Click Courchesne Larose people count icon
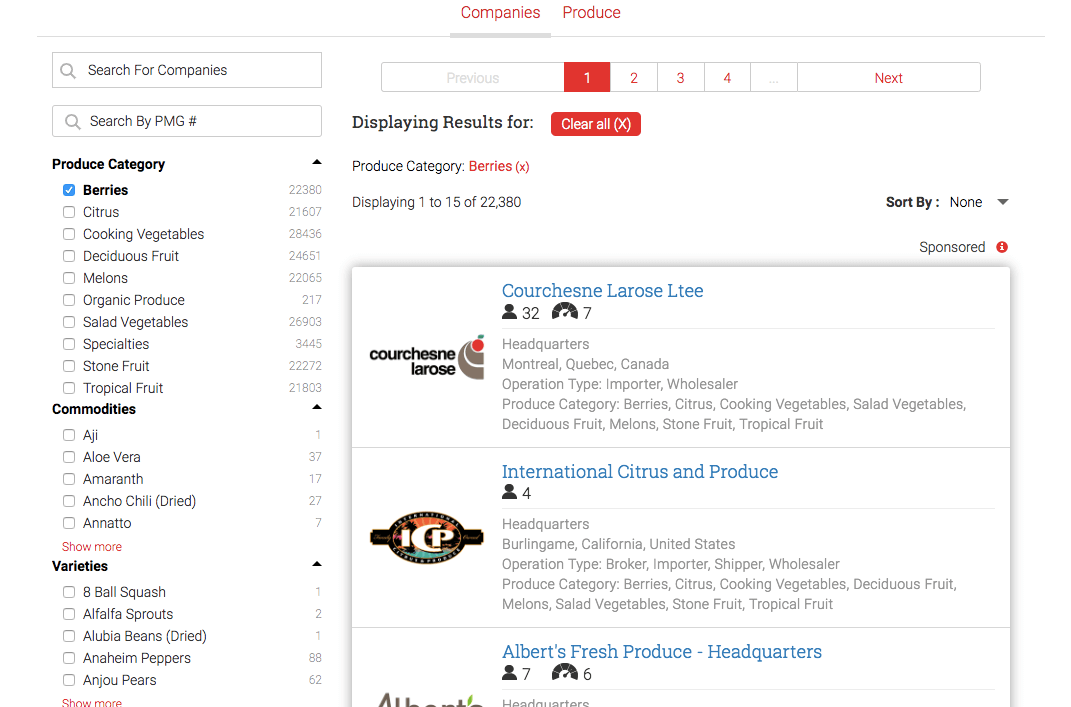Screen dimensions: 1071x707 [x=510, y=313]
